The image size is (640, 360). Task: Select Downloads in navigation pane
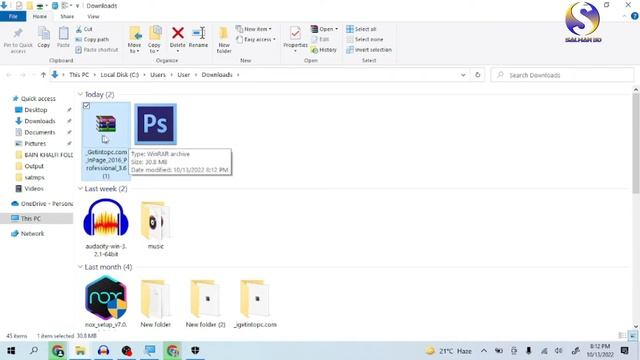(x=40, y=121)
